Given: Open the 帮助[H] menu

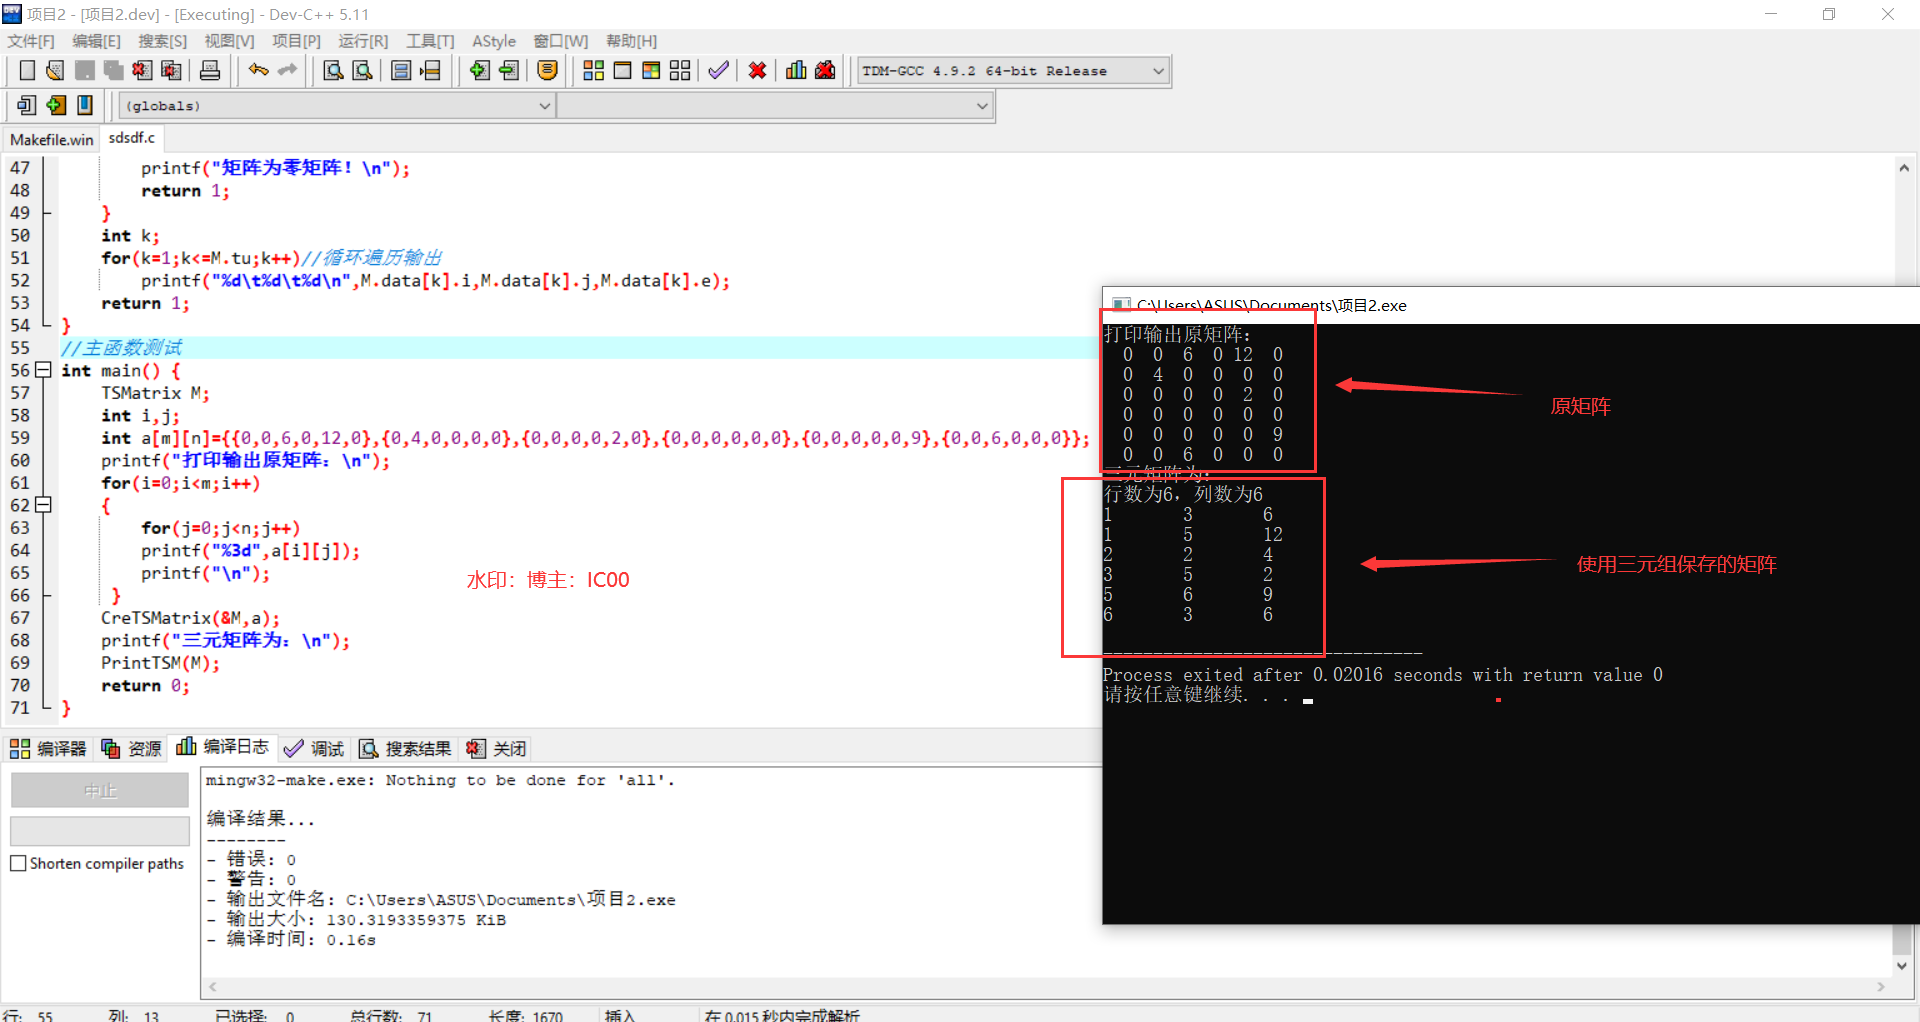Looking at the screenshot, I should click(x=631, y=41).
